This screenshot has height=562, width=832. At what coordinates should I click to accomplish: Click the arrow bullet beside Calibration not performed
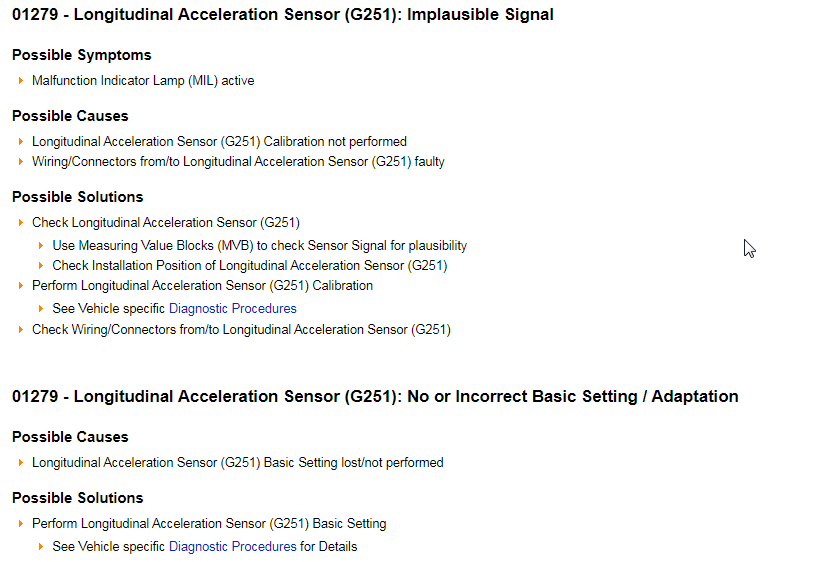click(21, 142)
